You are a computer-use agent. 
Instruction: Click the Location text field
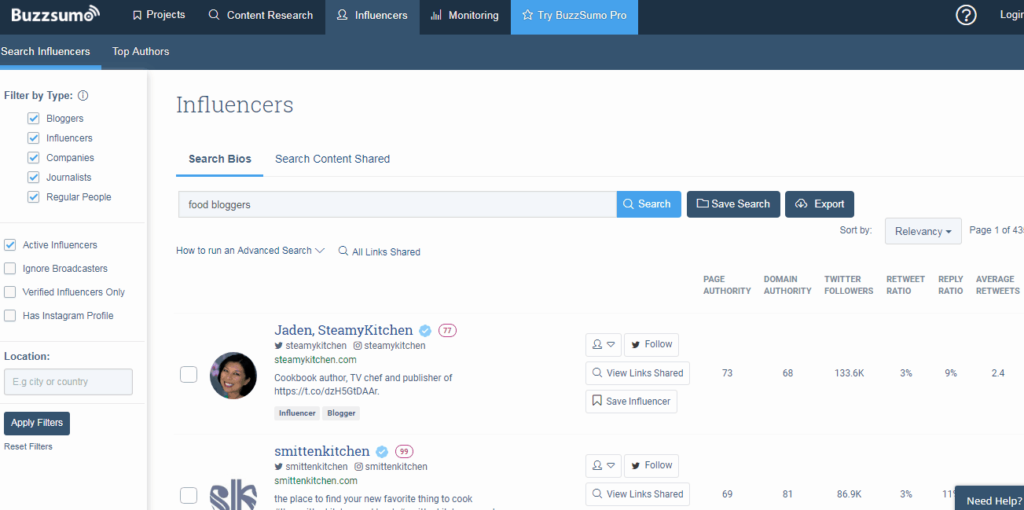tap(68, 381)
